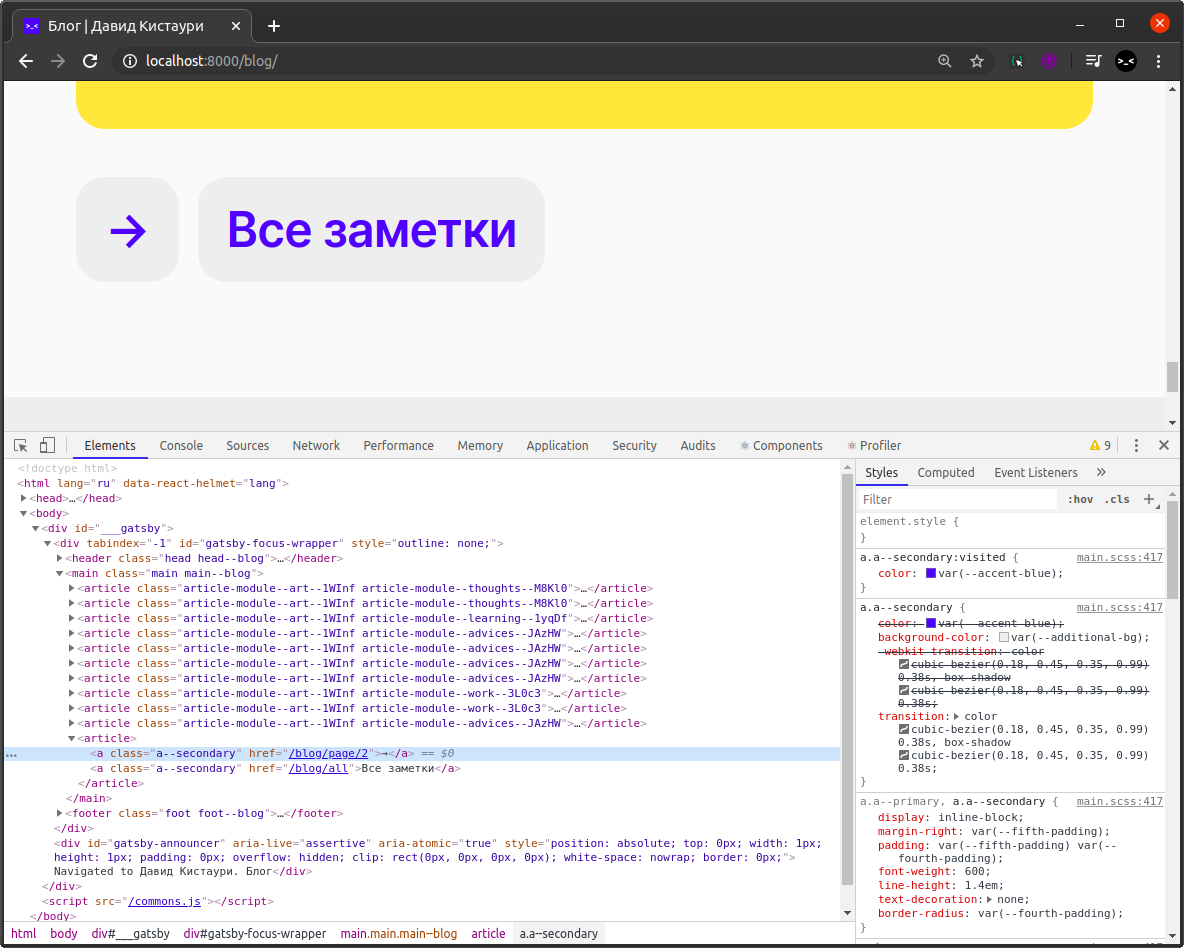Switch to the Computed styles tab

tap(945, 472)
